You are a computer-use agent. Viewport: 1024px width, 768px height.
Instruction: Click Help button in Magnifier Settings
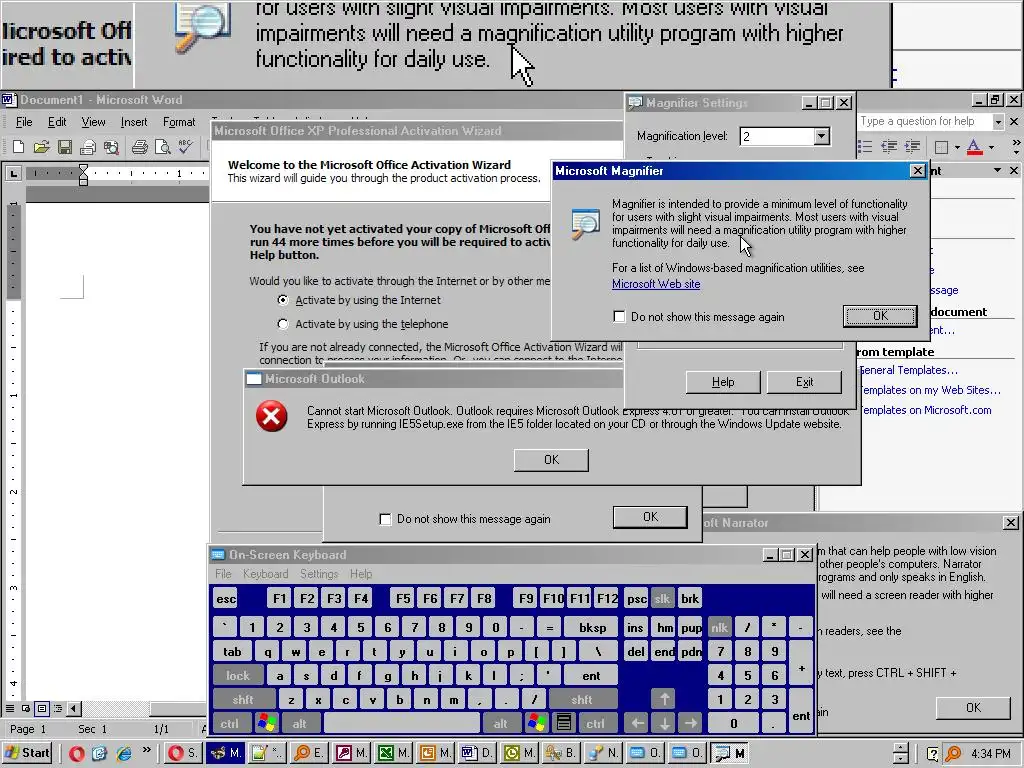click(723, 382)
